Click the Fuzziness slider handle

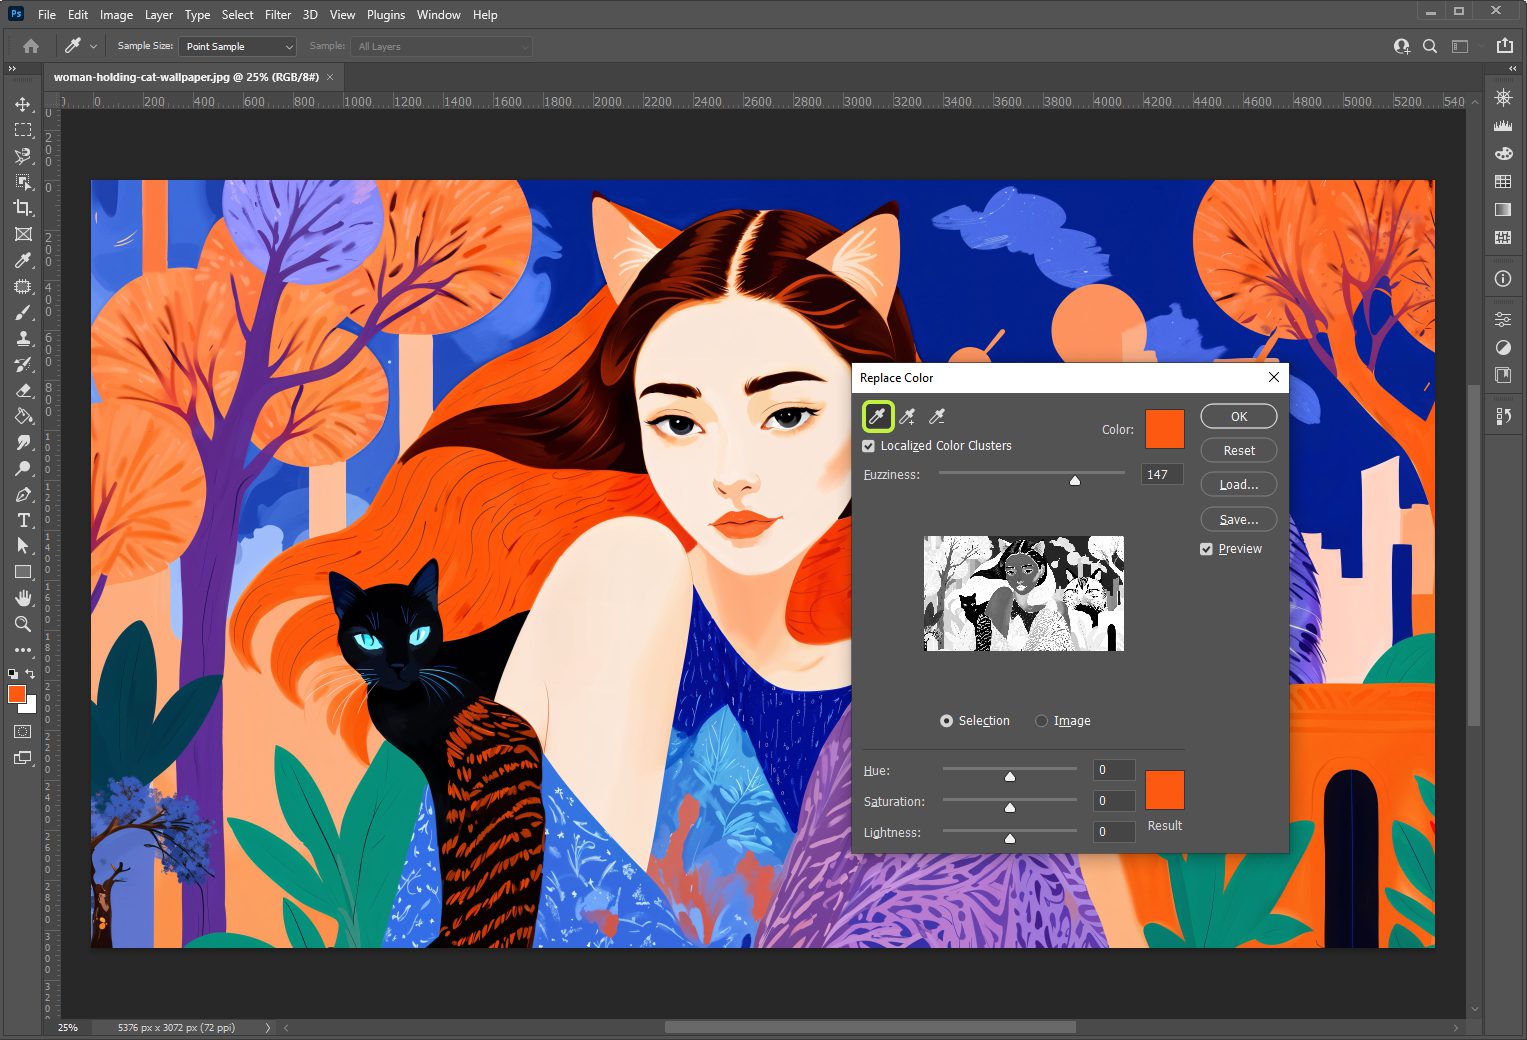[1075, 480]
